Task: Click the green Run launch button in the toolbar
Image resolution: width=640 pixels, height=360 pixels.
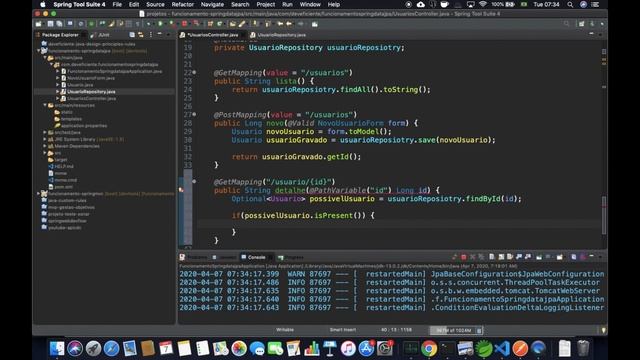Action: point(160,24)
